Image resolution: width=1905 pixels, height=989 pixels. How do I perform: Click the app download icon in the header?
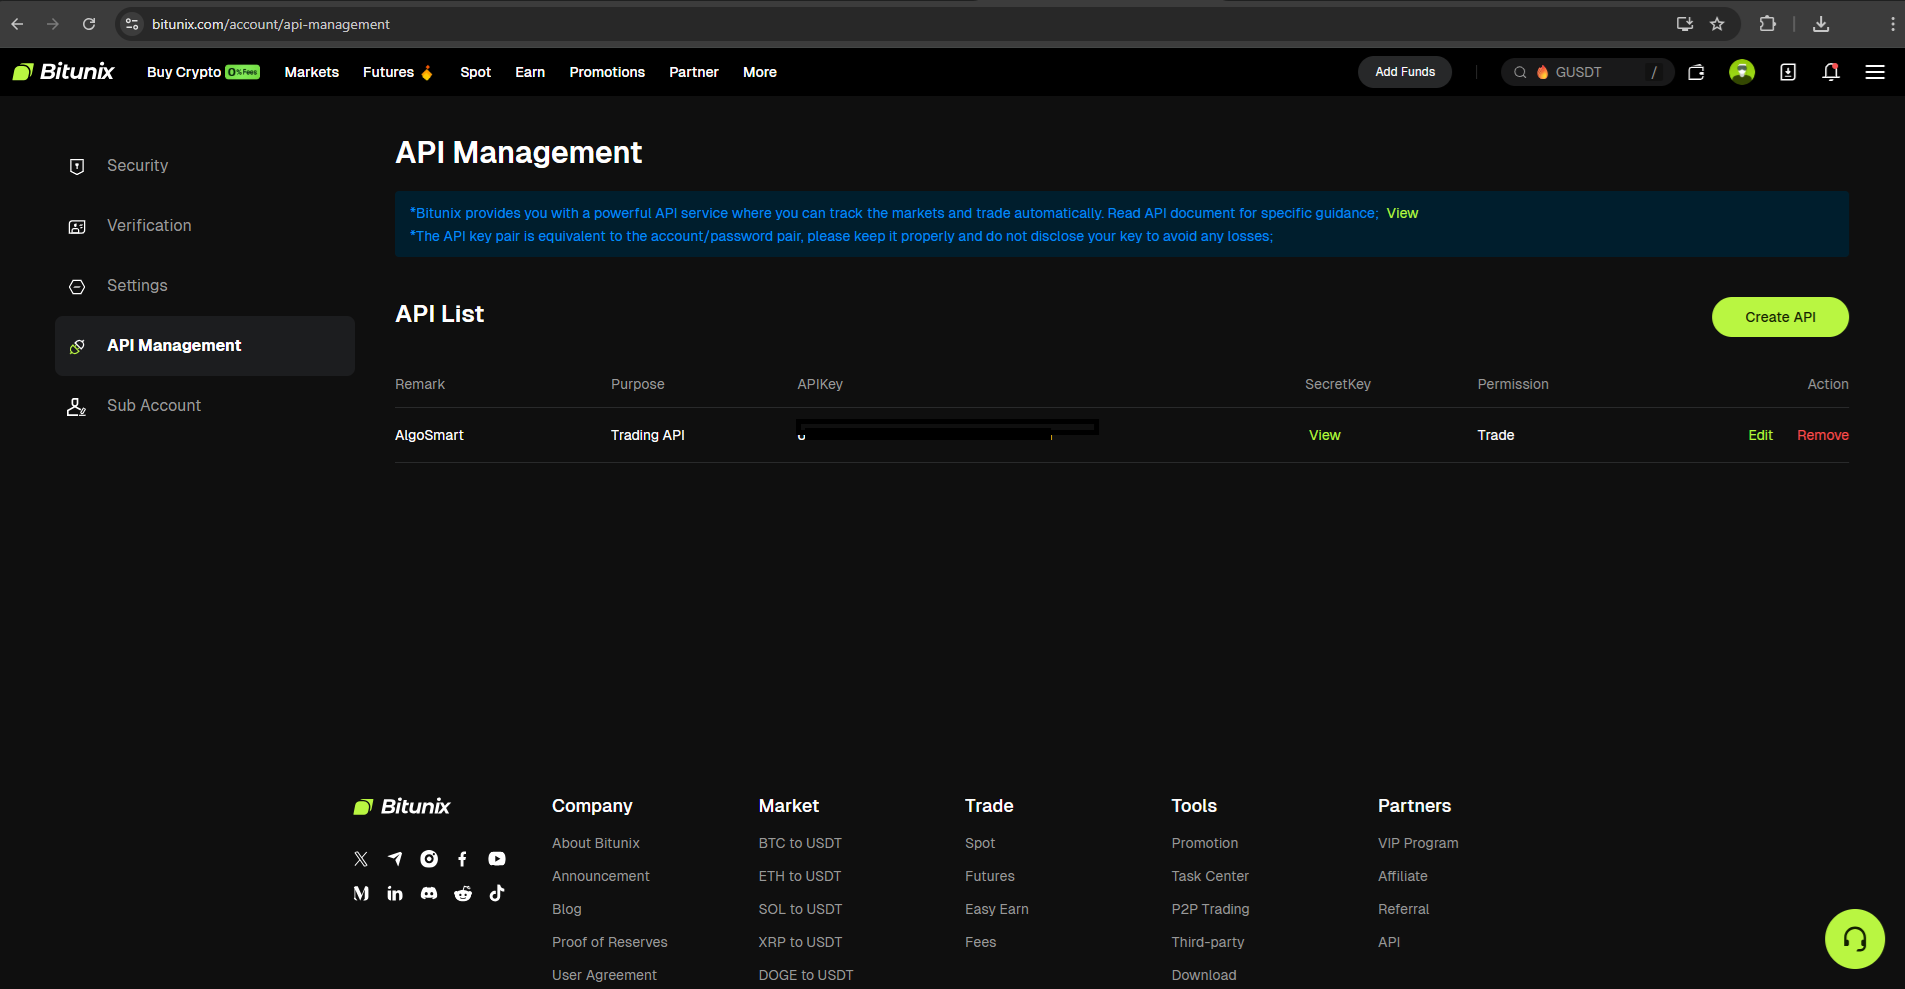(1787, 72)
